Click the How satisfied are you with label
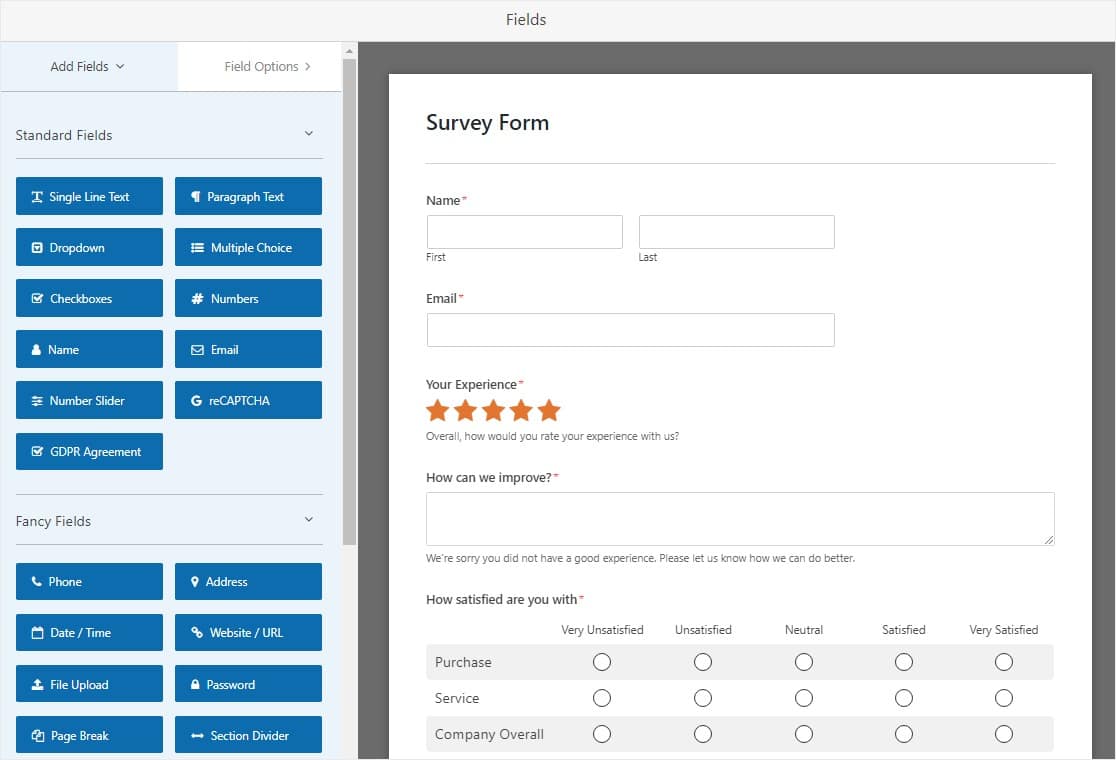Image resolution: width=1116 pixels, height=760 pixels. tap(502, 599)
